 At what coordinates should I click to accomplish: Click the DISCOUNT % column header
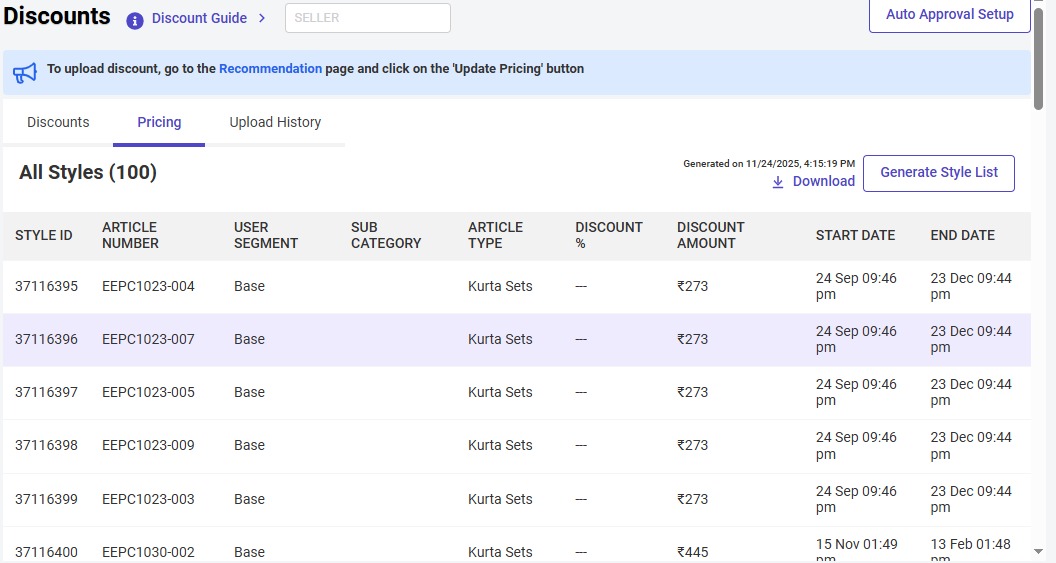609,236
